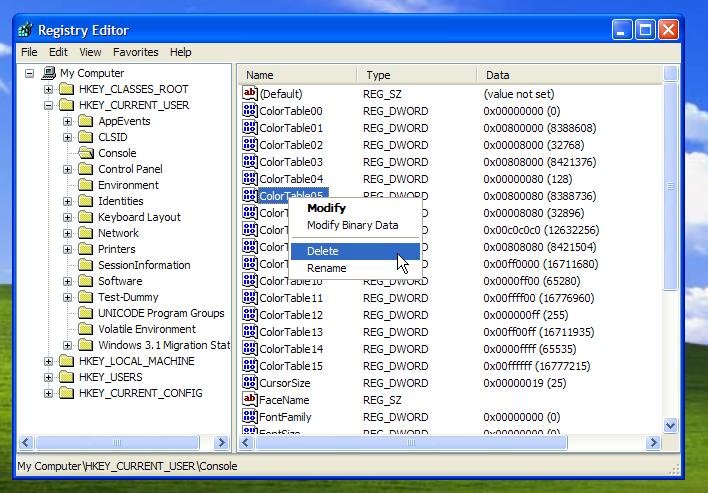Click the string icon beside FaceName
Screen dimensions: 708x493
(250, 400)
